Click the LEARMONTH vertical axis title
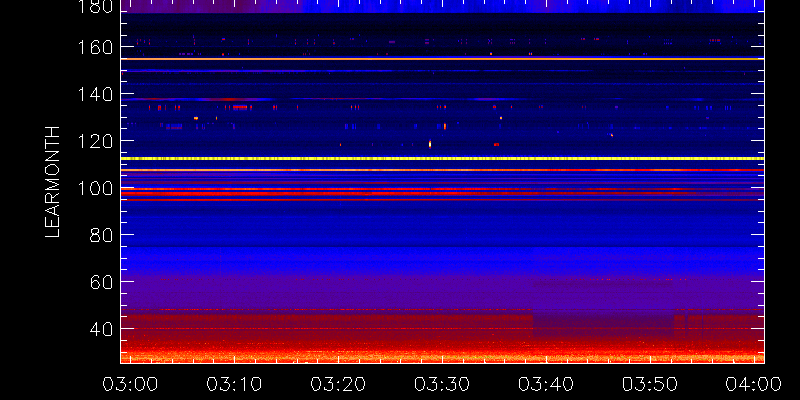Screen dimensions: 800x400 coord(53,182)
